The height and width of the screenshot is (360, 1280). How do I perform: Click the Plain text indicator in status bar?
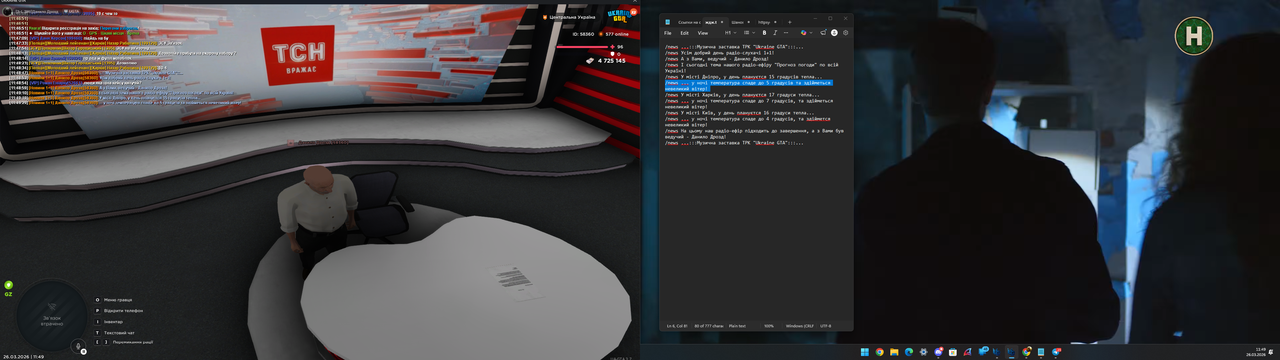pos(736,326)
